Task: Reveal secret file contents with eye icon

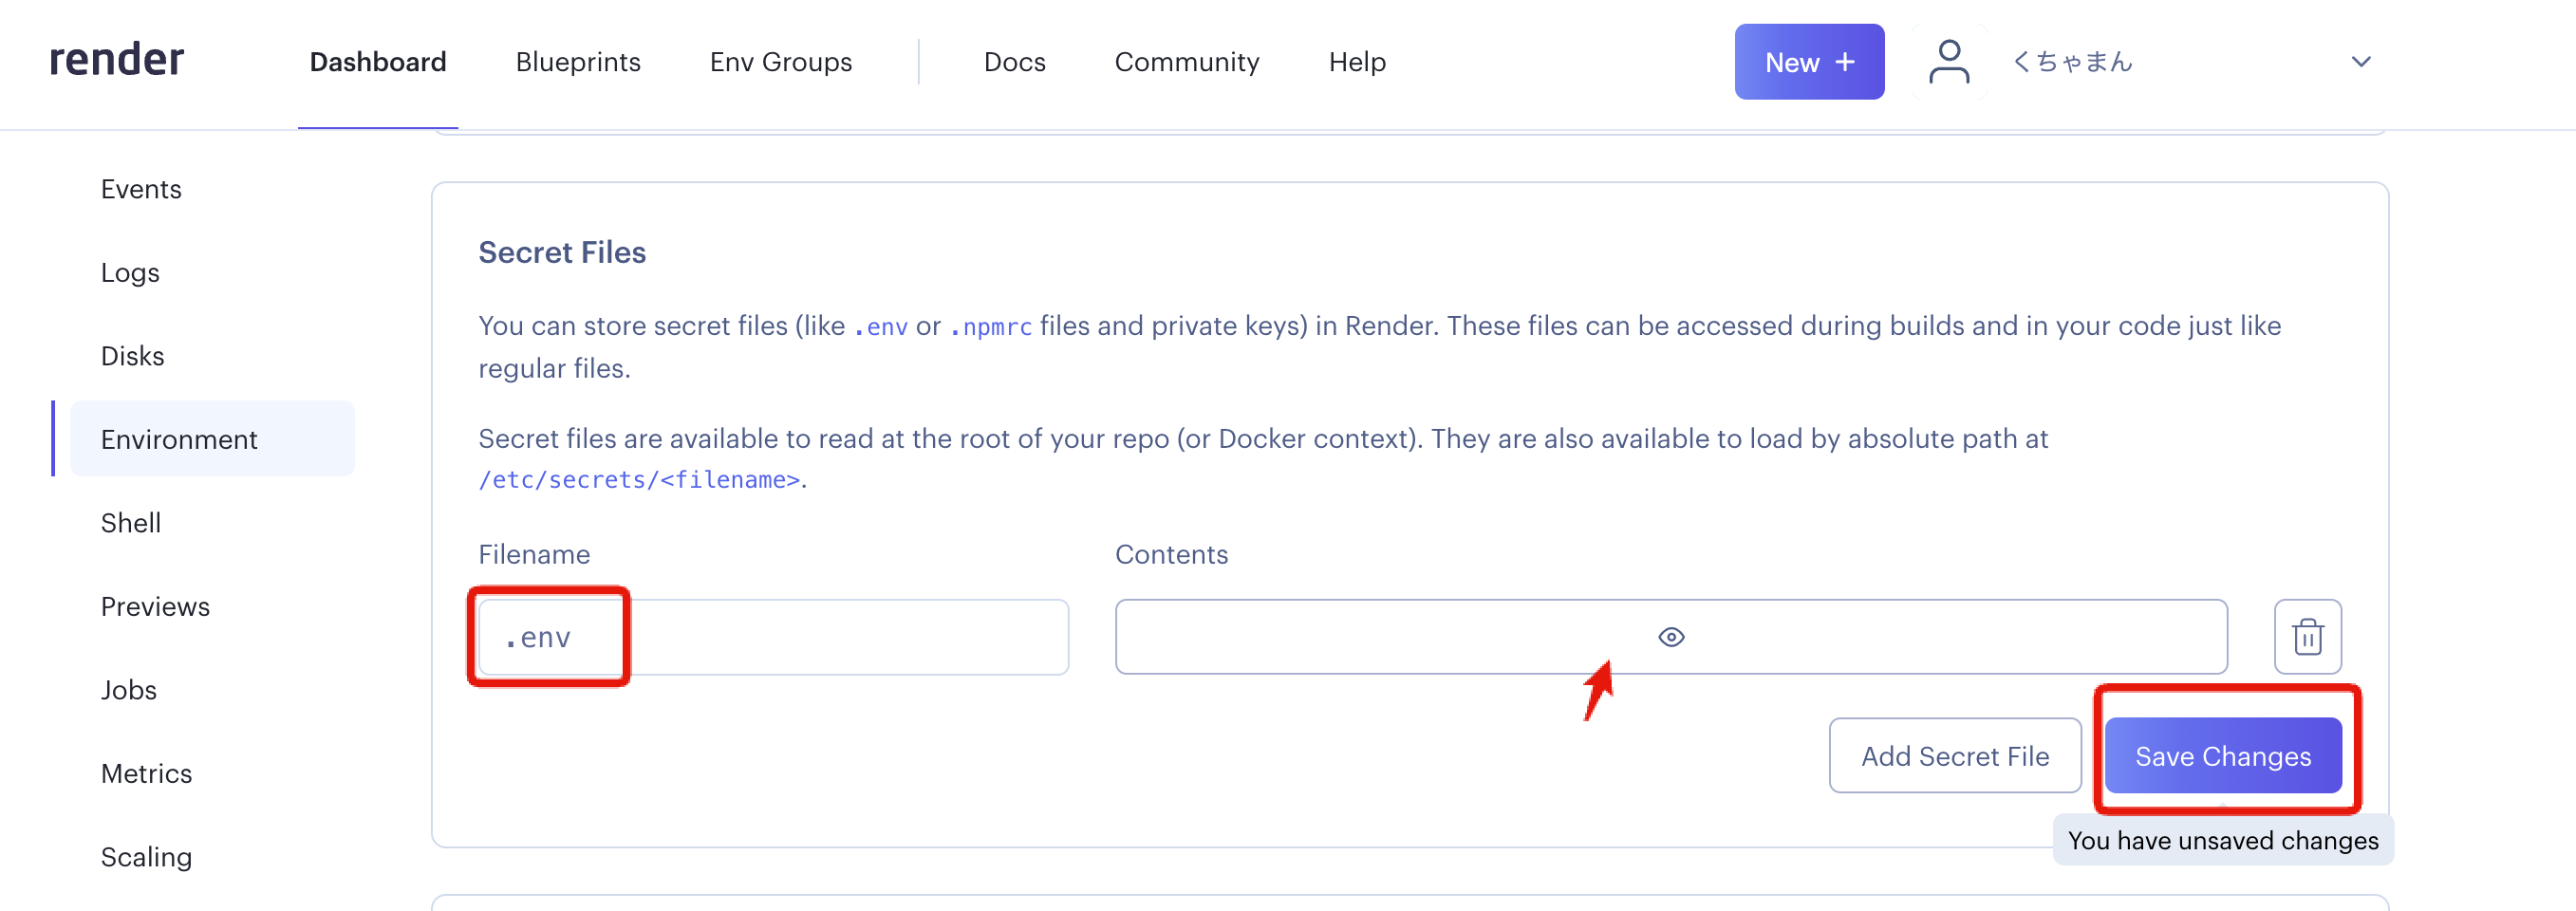Action: (x=1671, y=637)
